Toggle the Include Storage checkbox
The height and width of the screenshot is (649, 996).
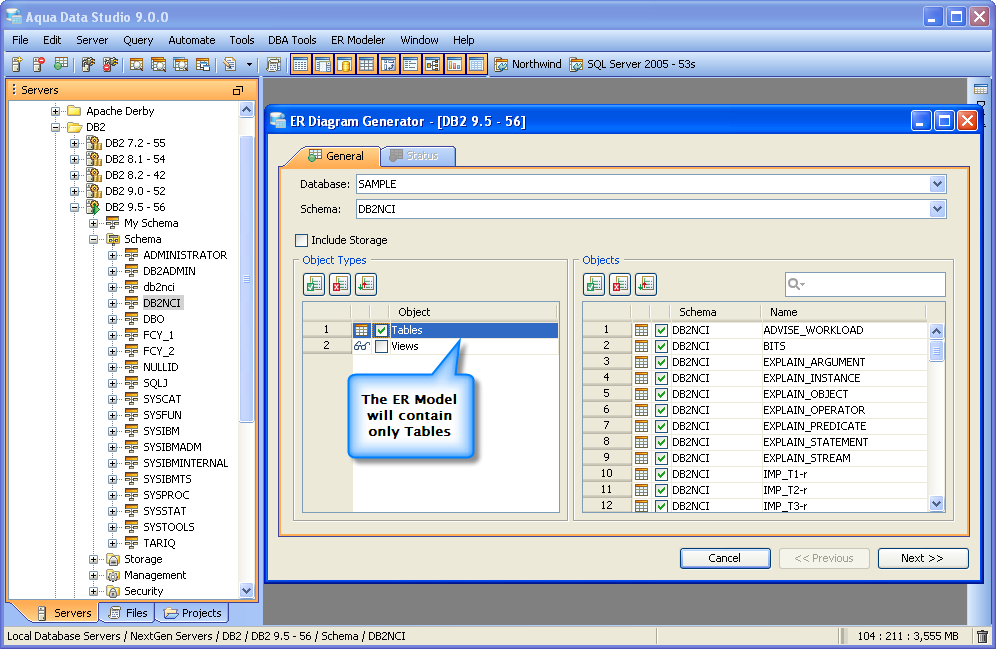tap(302, 240)
